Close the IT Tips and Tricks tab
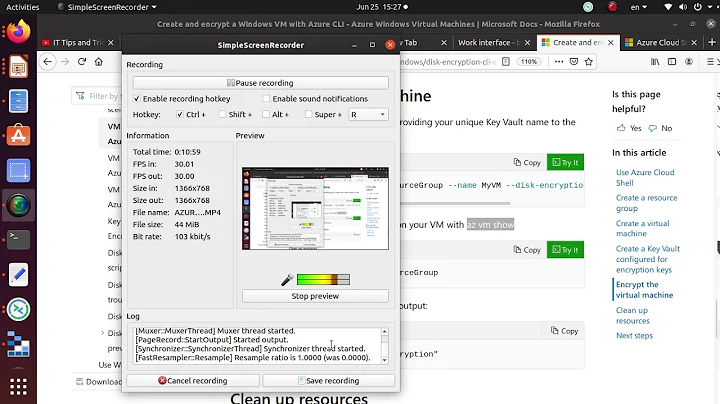 point(111,42)
